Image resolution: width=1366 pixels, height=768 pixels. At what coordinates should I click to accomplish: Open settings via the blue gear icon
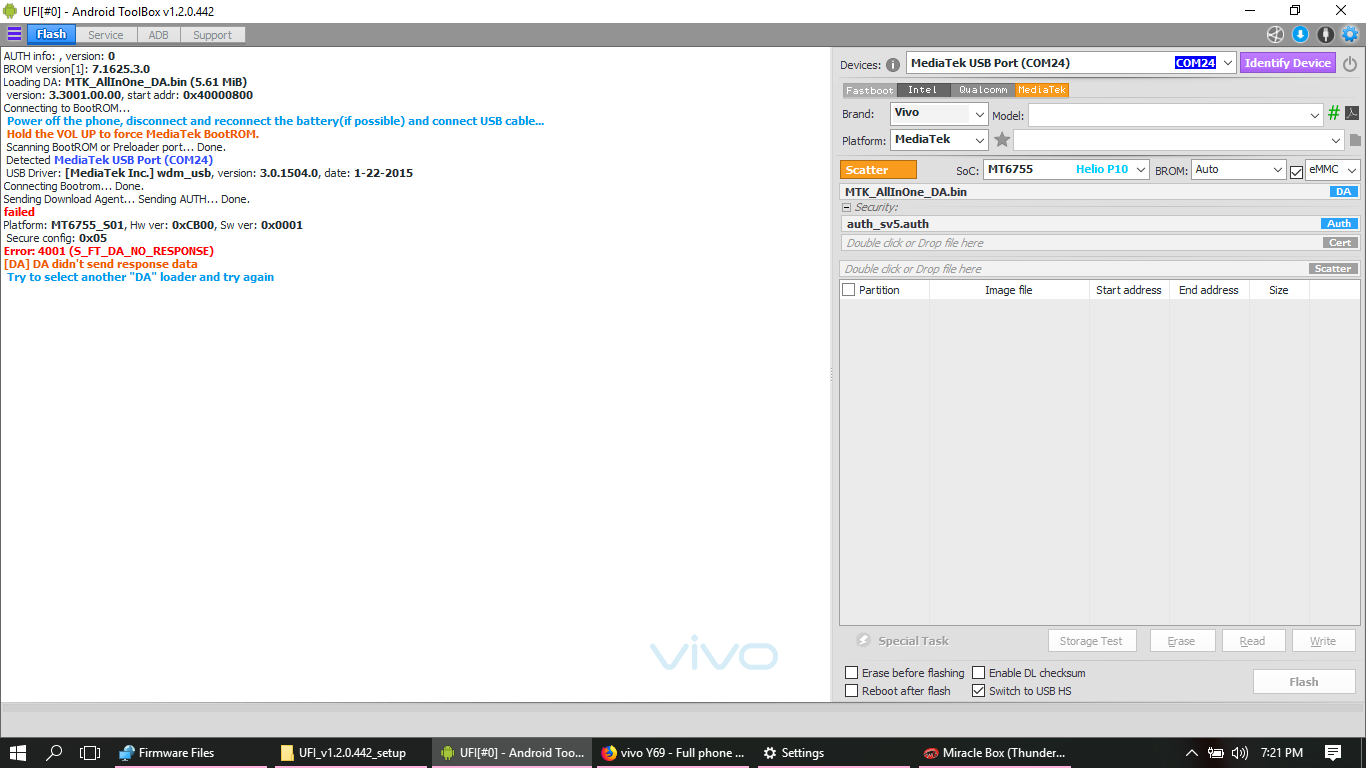click(x=1350, y=34)
